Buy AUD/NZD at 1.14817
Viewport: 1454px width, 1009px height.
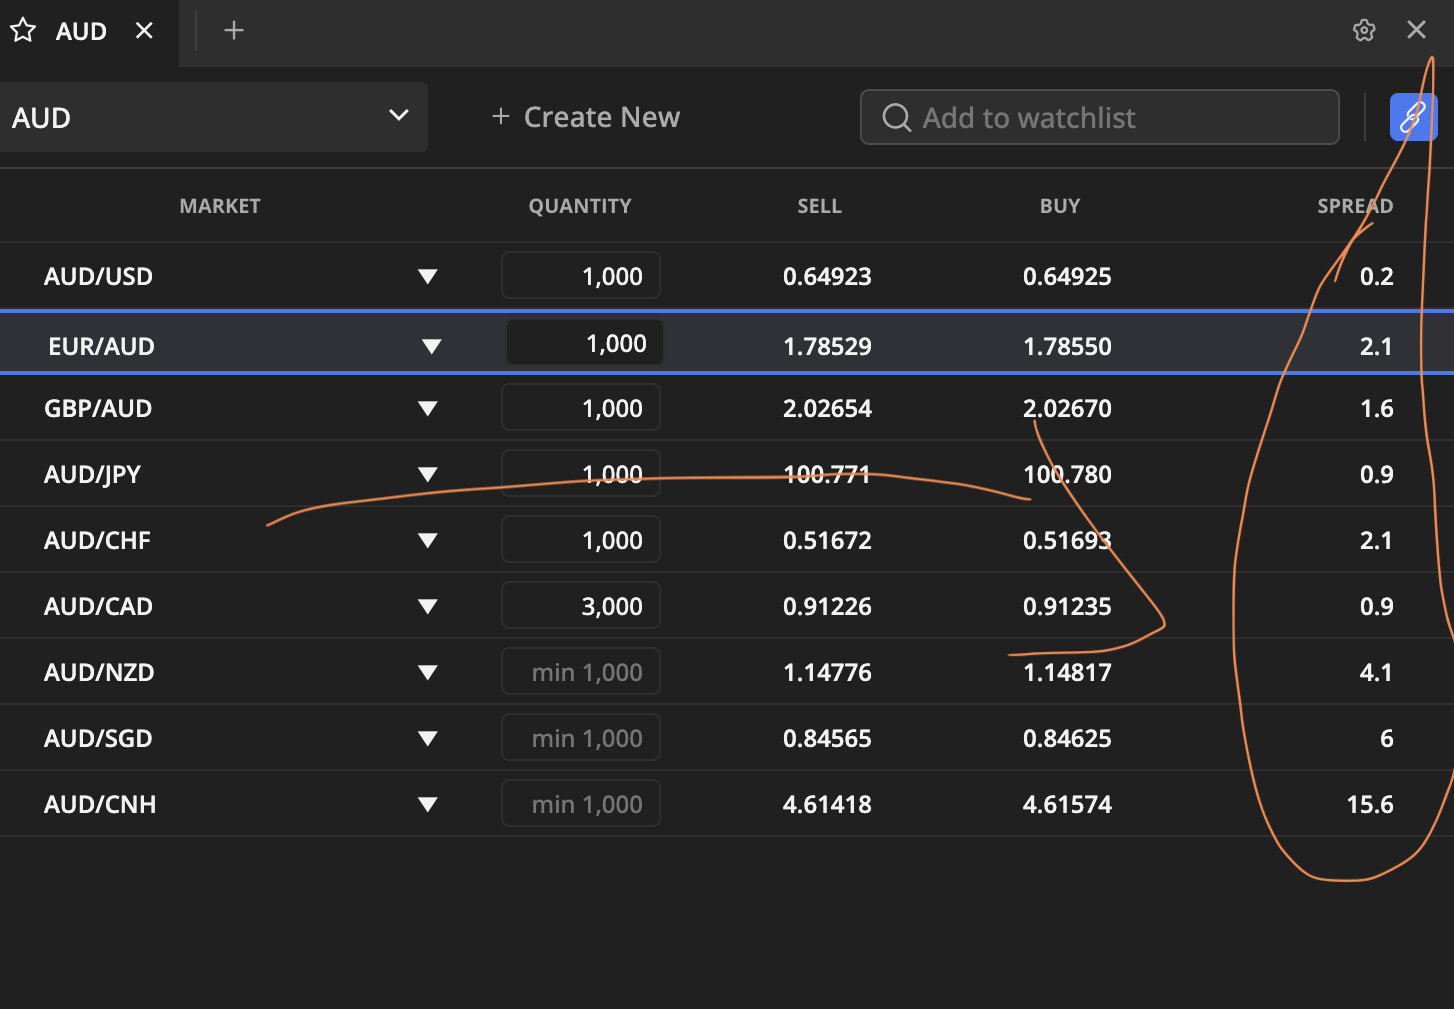[x=1067, y=672]
